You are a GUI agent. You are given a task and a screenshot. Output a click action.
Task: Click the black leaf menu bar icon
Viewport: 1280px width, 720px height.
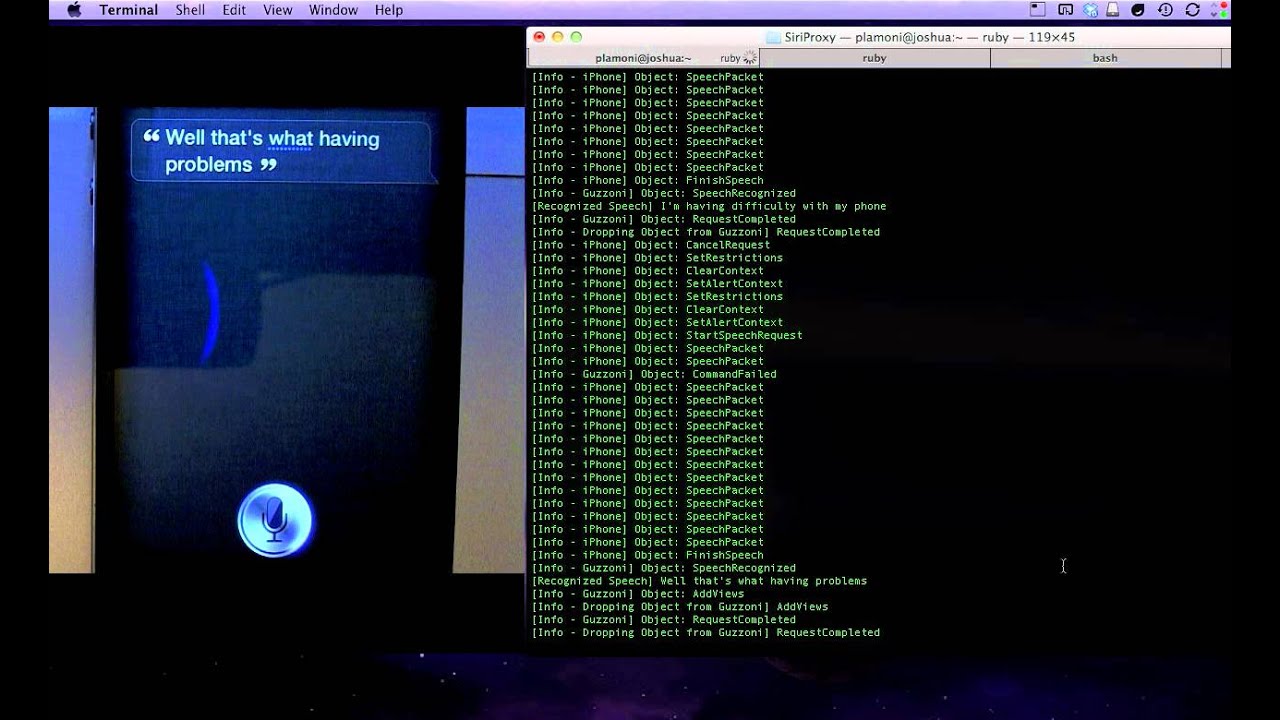[1138, 10]
